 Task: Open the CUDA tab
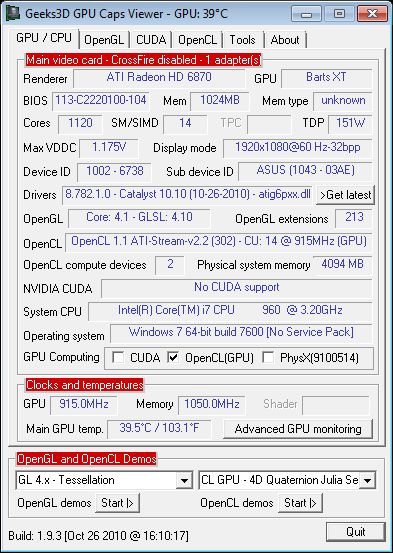151,40
